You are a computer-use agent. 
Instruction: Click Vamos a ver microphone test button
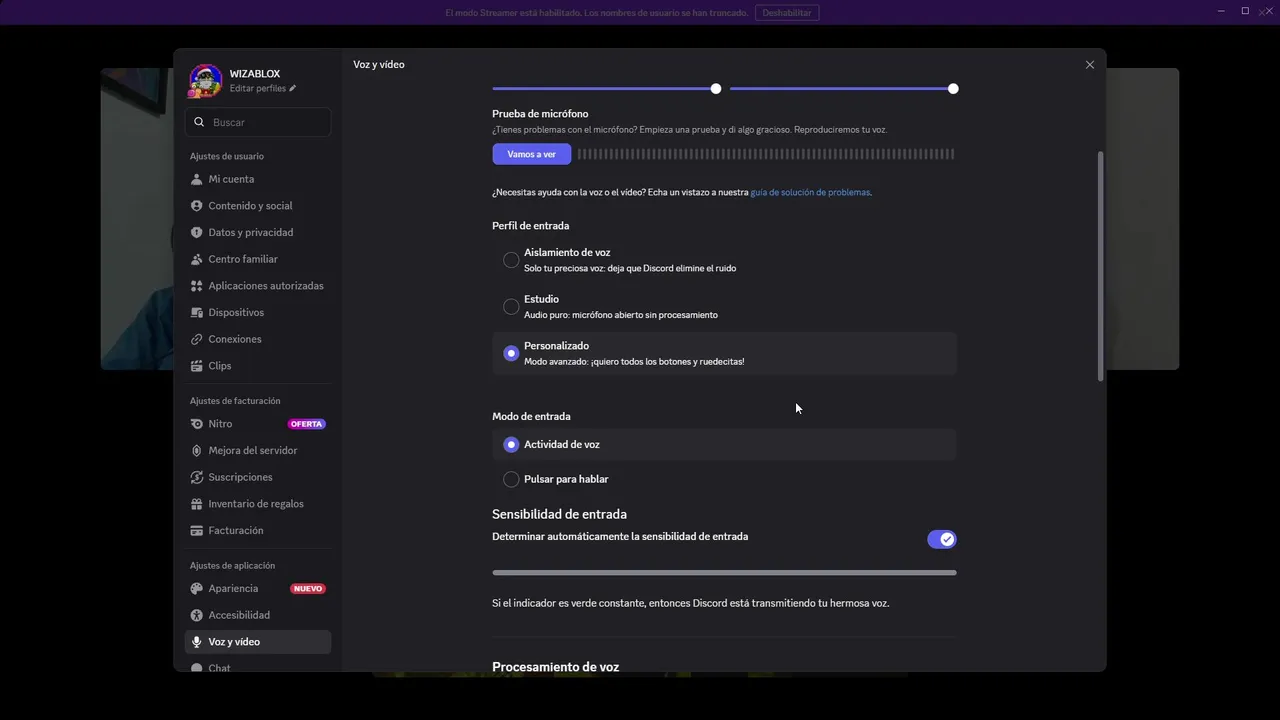(x=531, y=154)
